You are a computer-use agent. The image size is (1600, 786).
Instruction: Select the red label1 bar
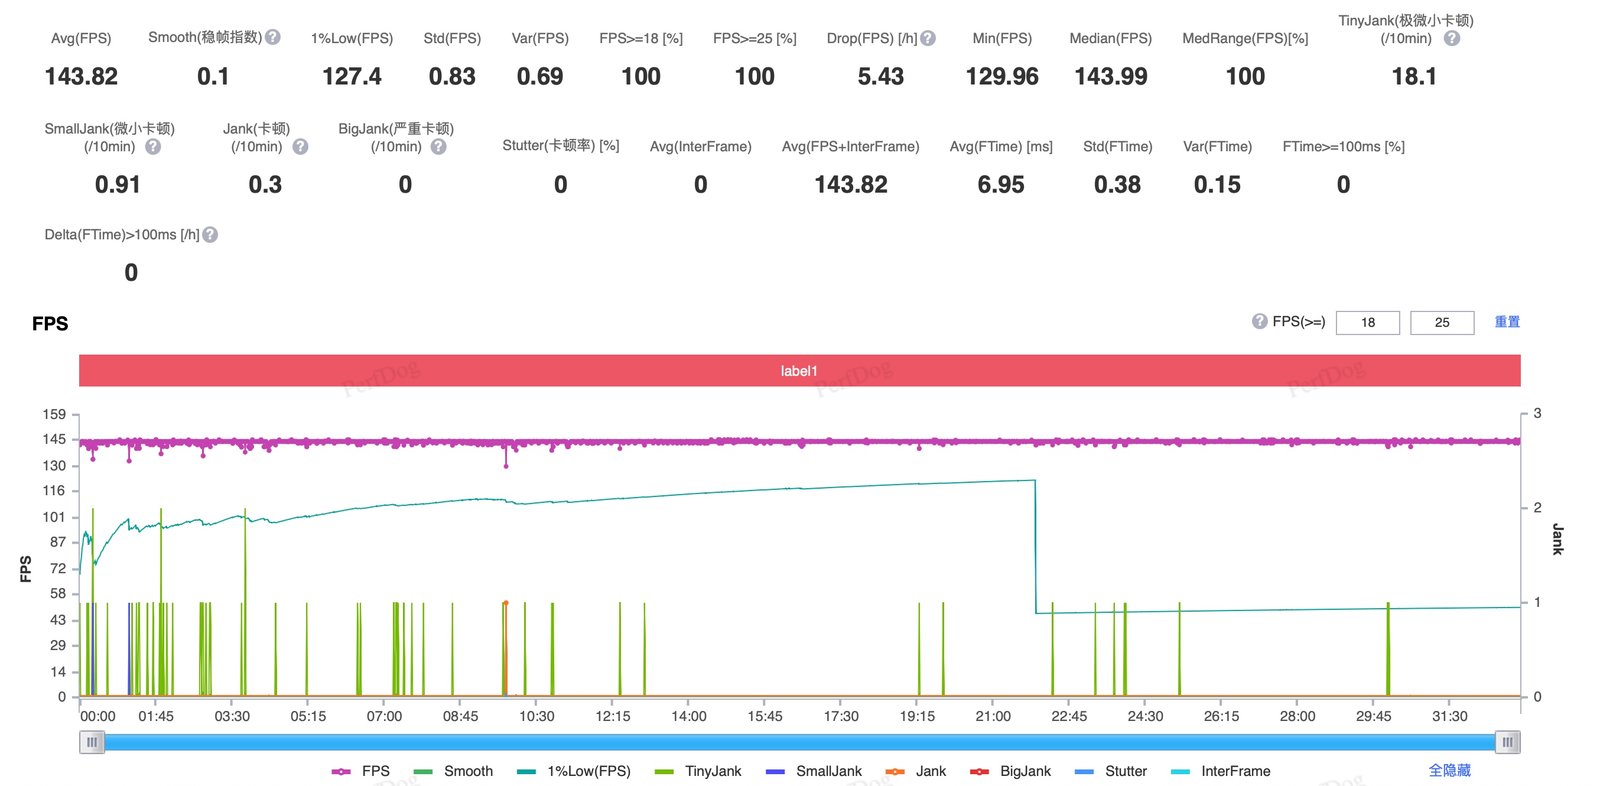(799, 370)
